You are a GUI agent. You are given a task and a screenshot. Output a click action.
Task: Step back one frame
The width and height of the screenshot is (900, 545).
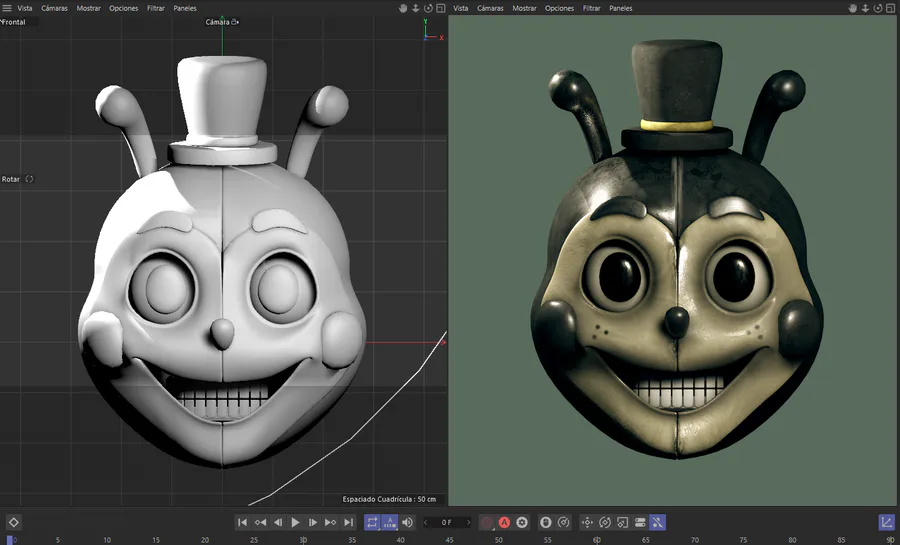click(278, 522)
